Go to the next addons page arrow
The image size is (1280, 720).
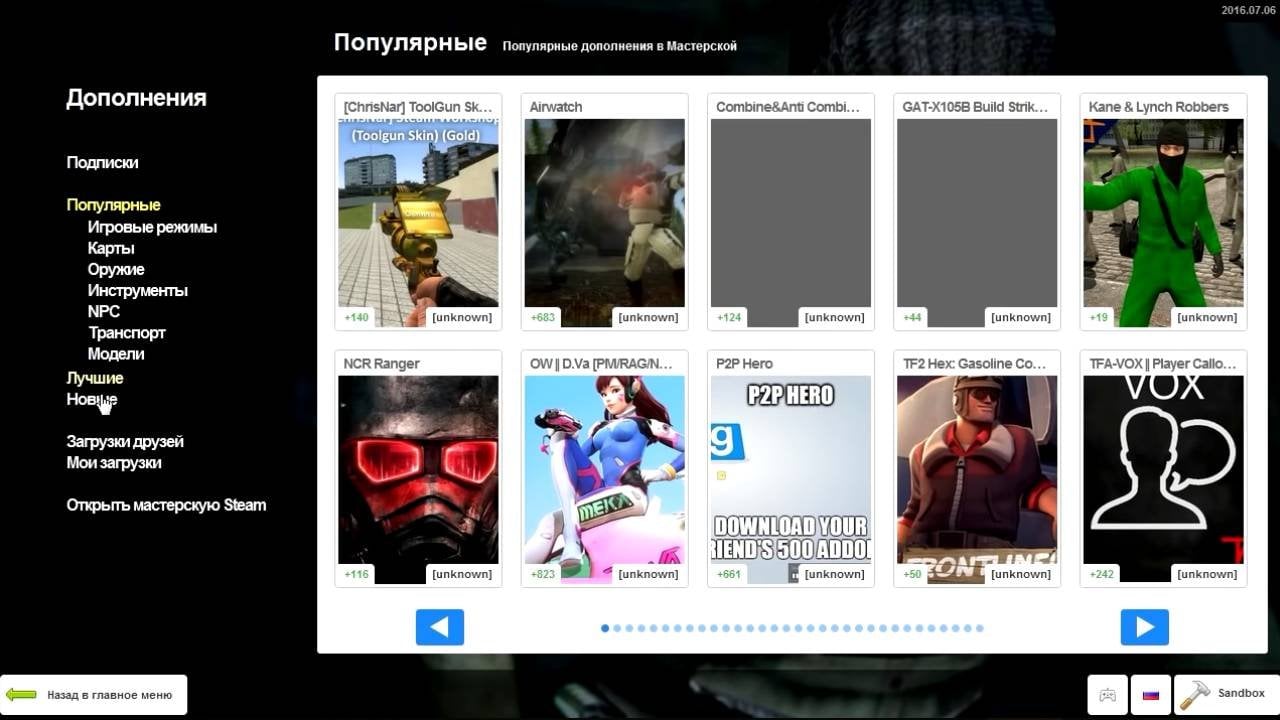point(1145,627)
